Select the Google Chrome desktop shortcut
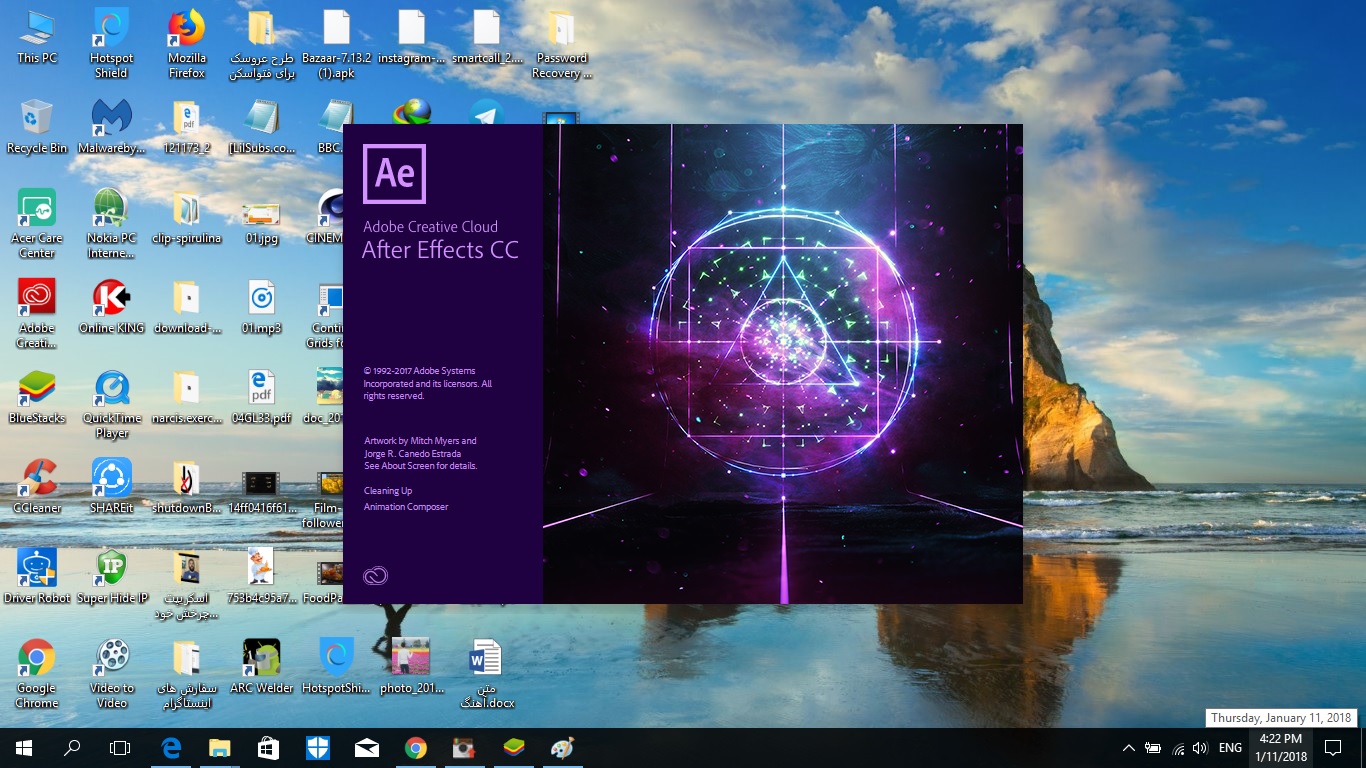The height and width of the screenshot is (768, 1366). click(x=37, y=674)
